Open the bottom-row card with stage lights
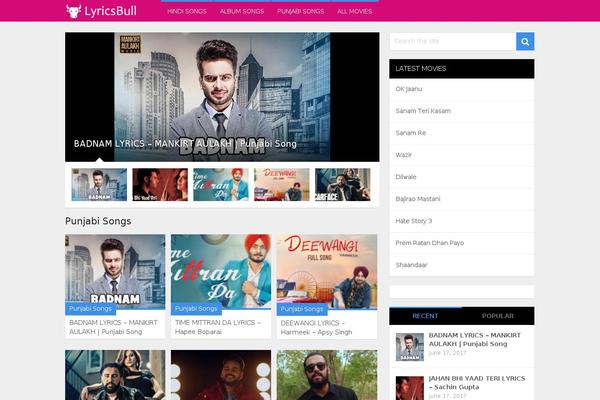 (x=221, y=375)
